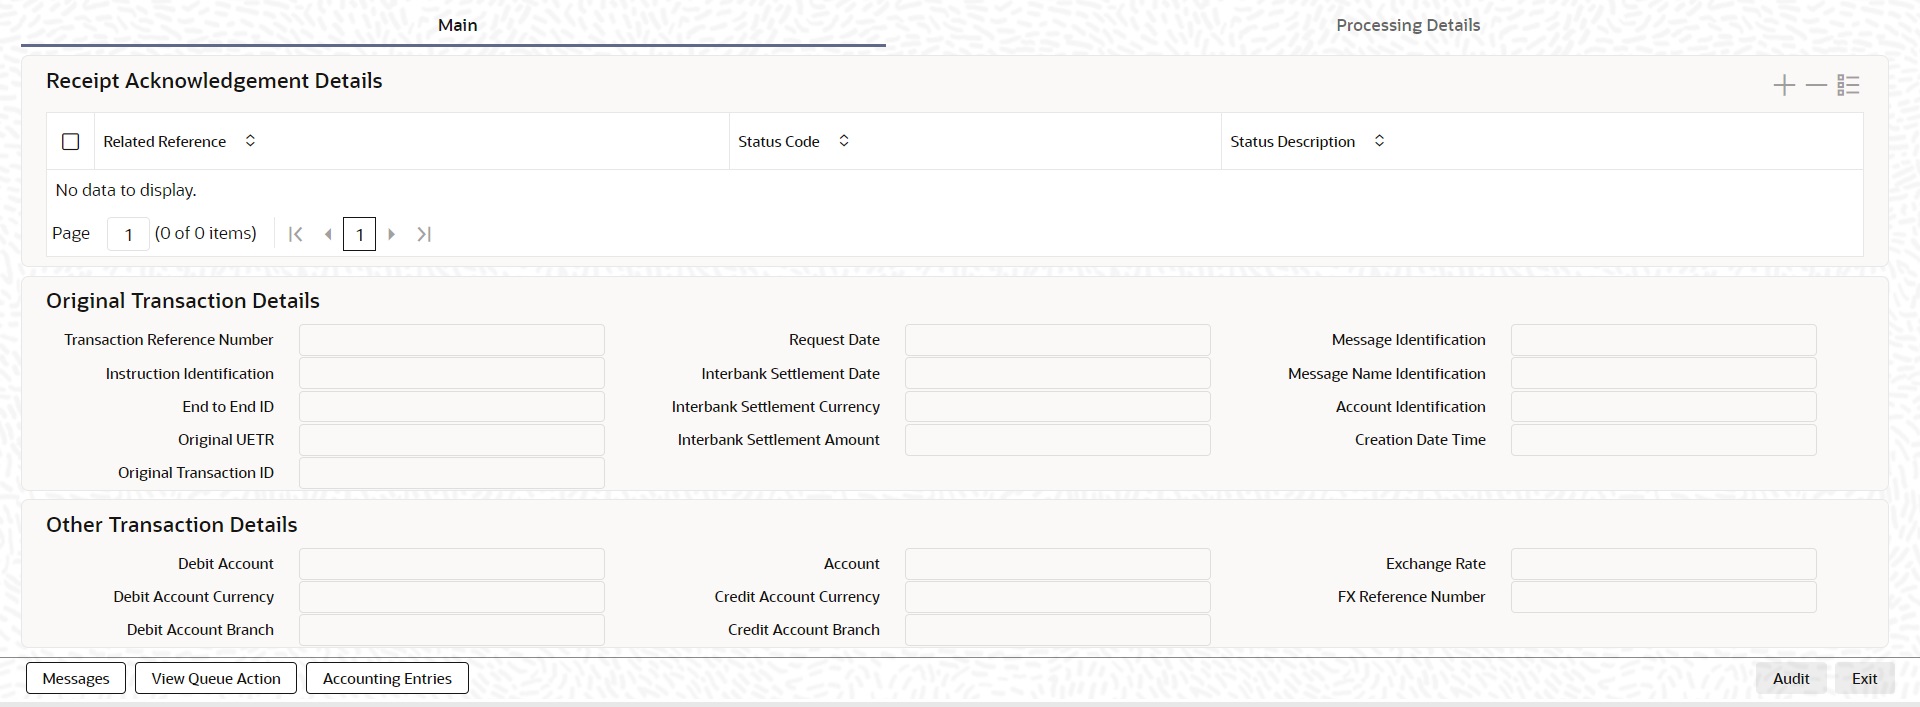Click FX Reference Number field
Screen dimensions: 1920x707
coord(1664,597)
